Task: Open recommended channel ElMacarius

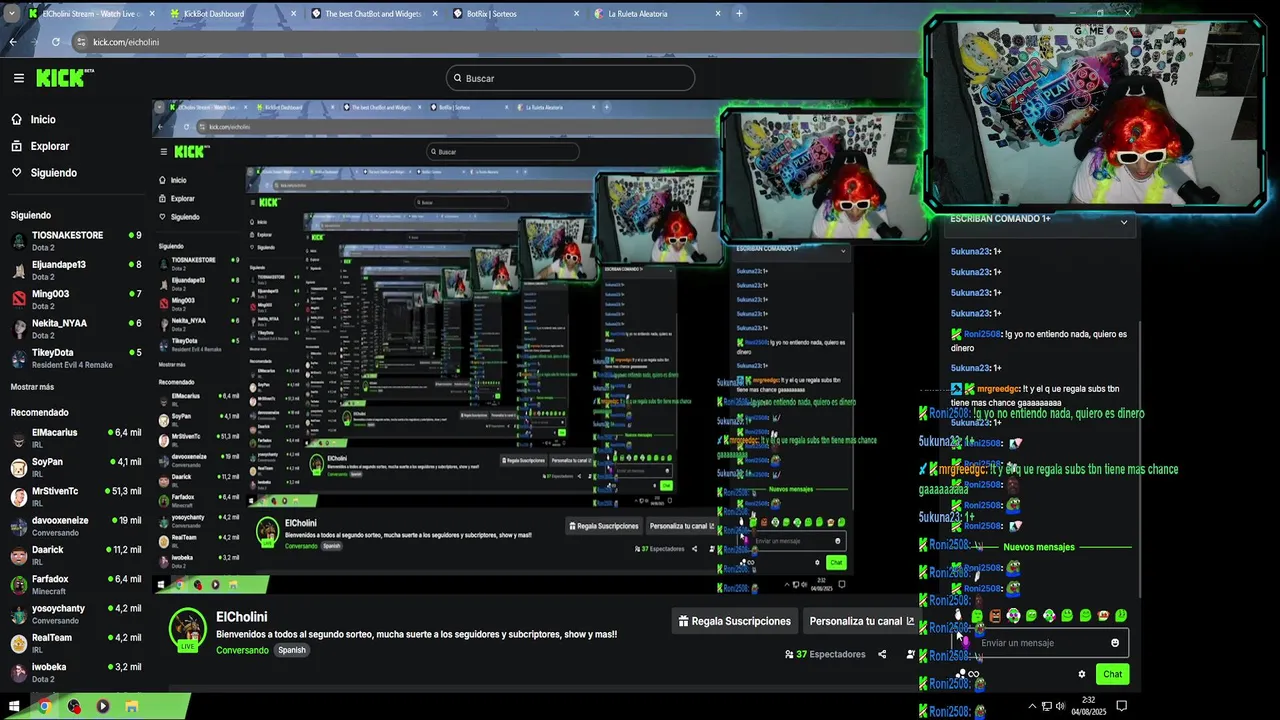Action: (x=75, y=438)
